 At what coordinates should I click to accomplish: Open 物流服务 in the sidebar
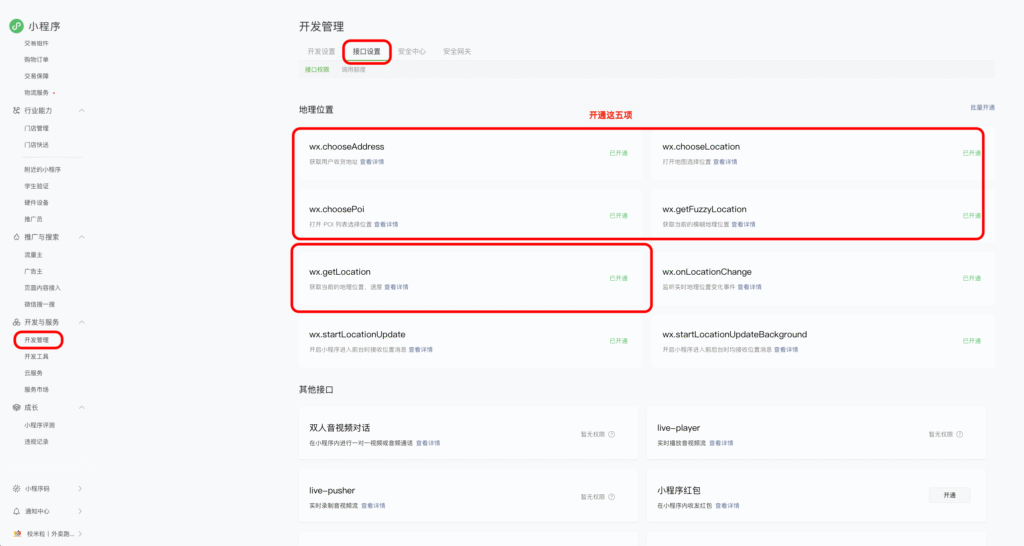pyautogui.click(x=37, y=93)
